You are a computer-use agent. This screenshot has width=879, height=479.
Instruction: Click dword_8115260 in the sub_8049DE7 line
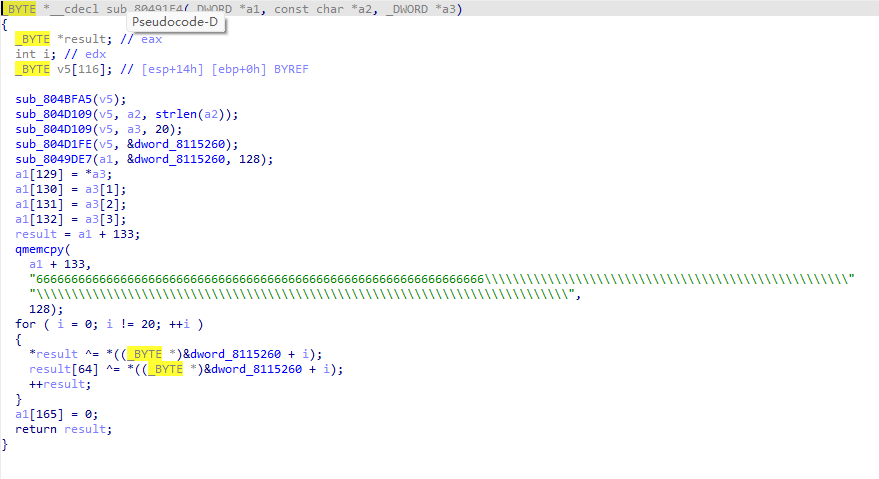(x=179, y=159)
